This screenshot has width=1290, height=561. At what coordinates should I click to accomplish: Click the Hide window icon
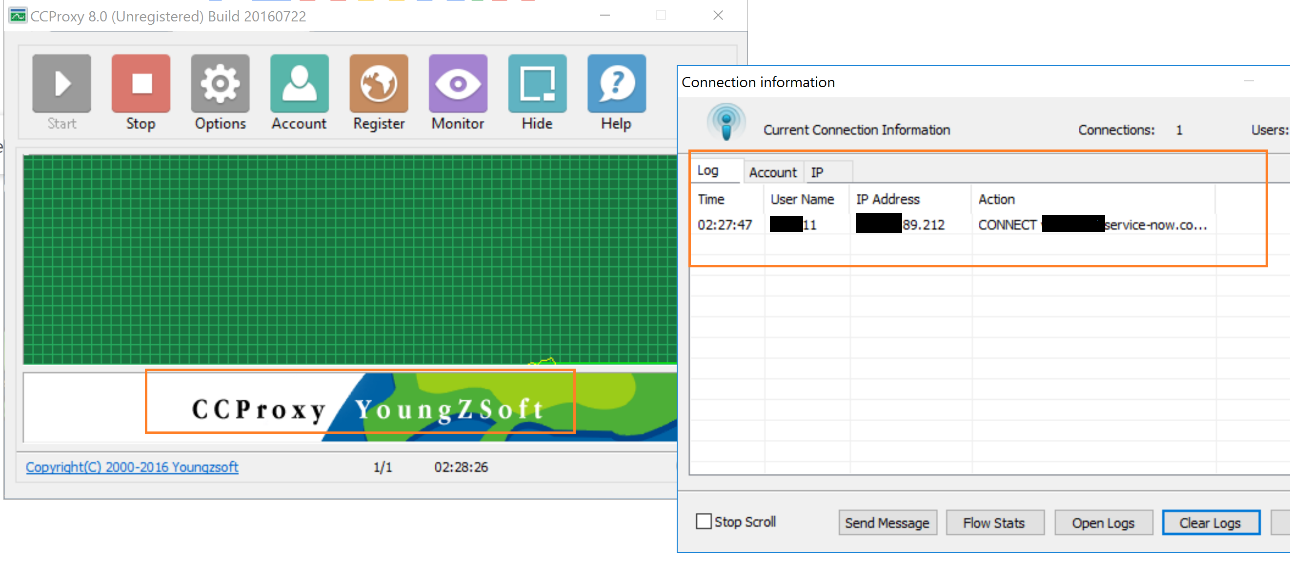(537, 84)
